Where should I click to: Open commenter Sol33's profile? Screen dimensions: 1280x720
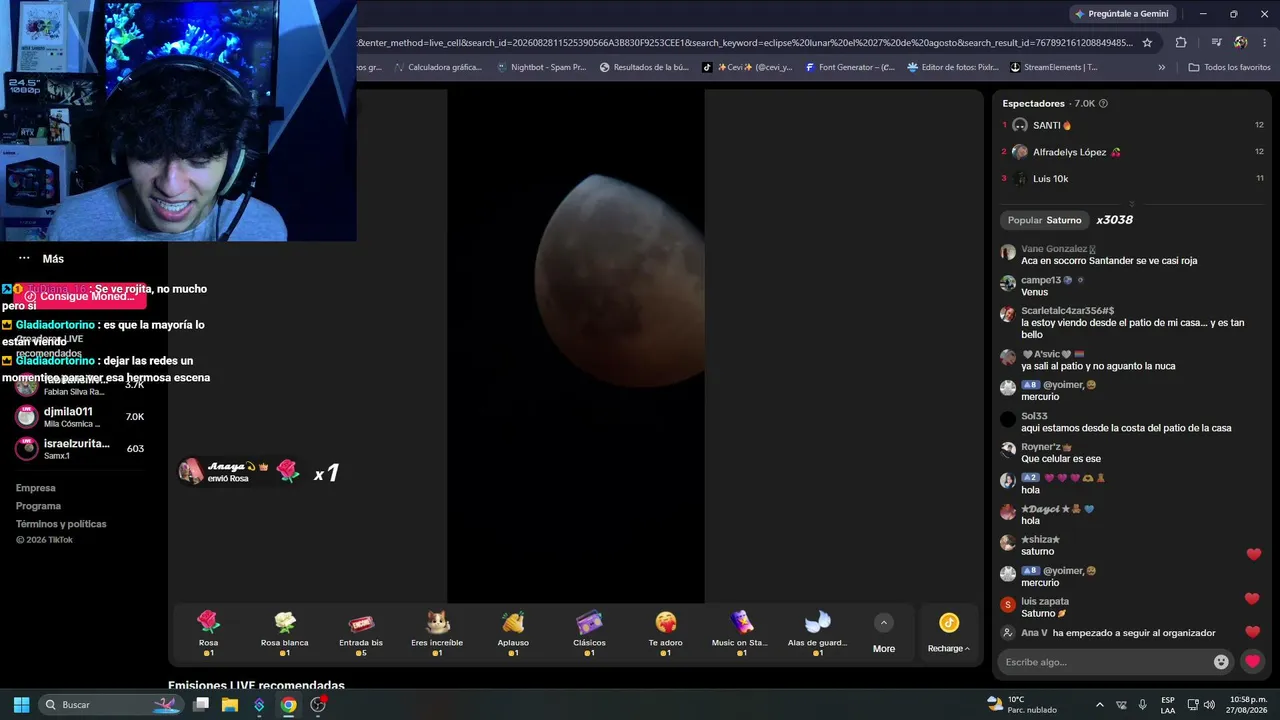point(1034,416)
